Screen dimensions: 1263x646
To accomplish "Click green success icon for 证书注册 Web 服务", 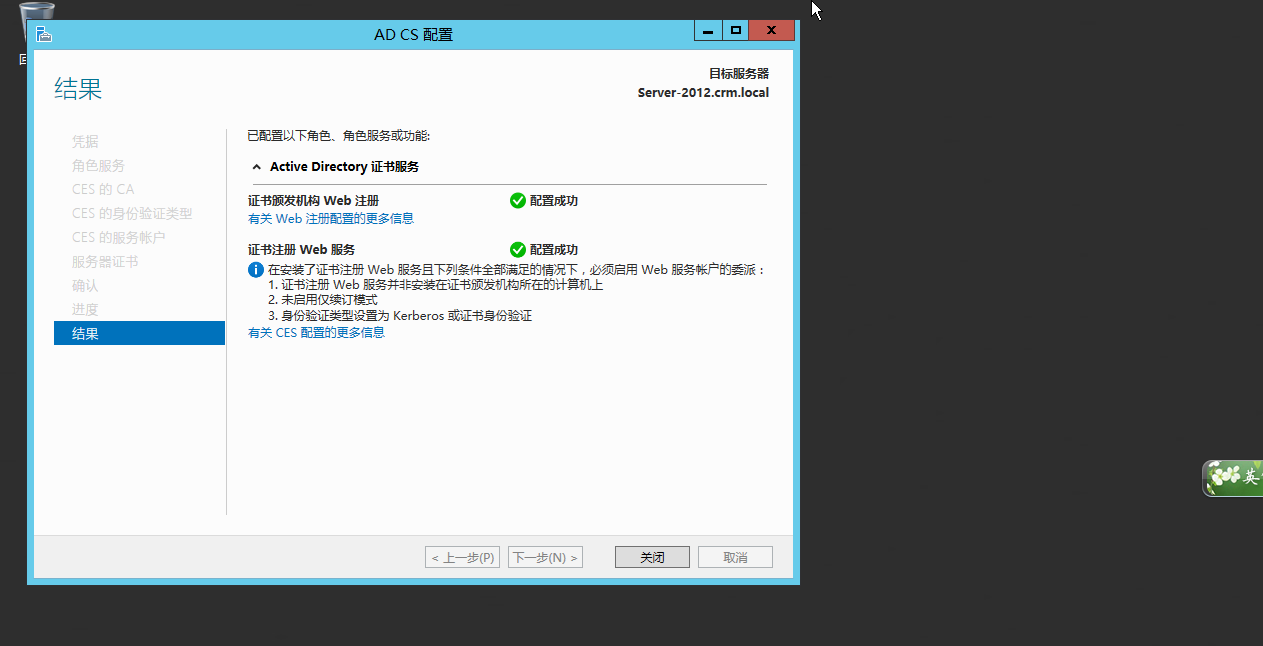I will (x=518, y=249).
